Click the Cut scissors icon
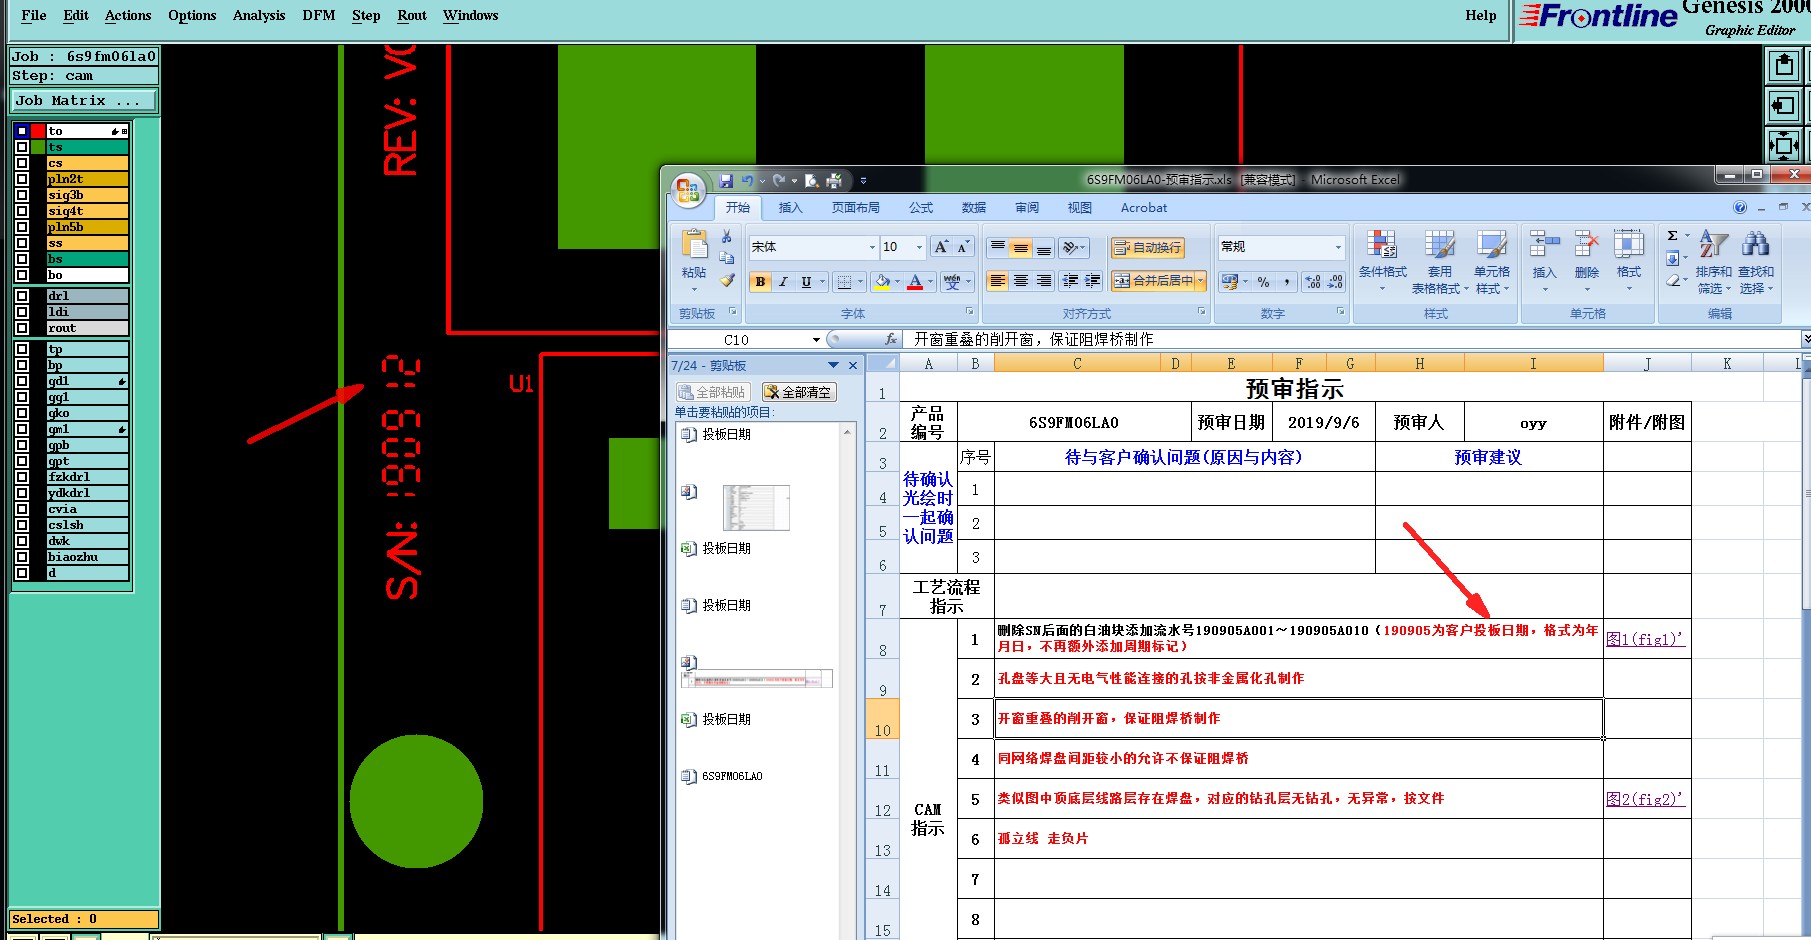 (x=727, y=237)
